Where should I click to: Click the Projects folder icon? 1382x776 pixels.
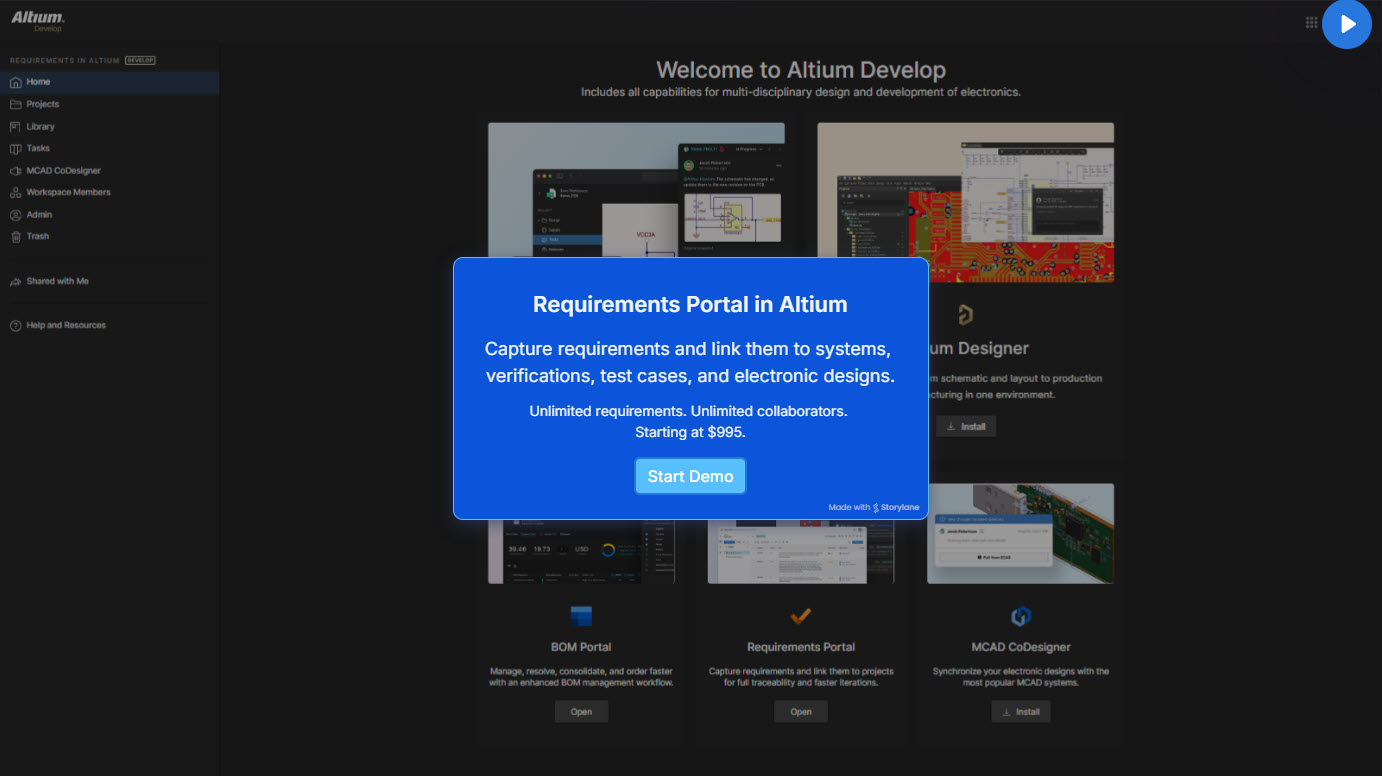(16, 104)
